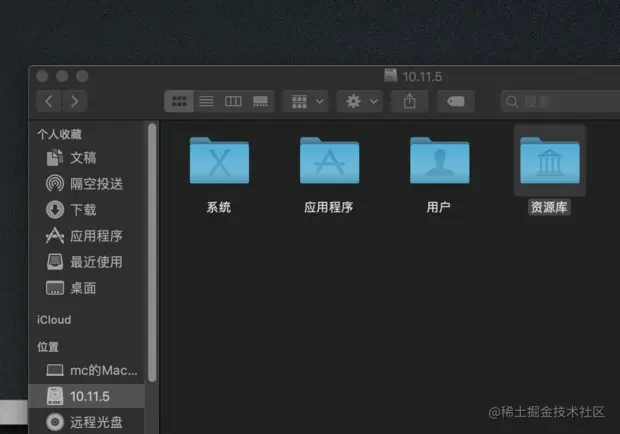
Task: Open 文稿 in the sidebar
Action: (x=87, y=158)
